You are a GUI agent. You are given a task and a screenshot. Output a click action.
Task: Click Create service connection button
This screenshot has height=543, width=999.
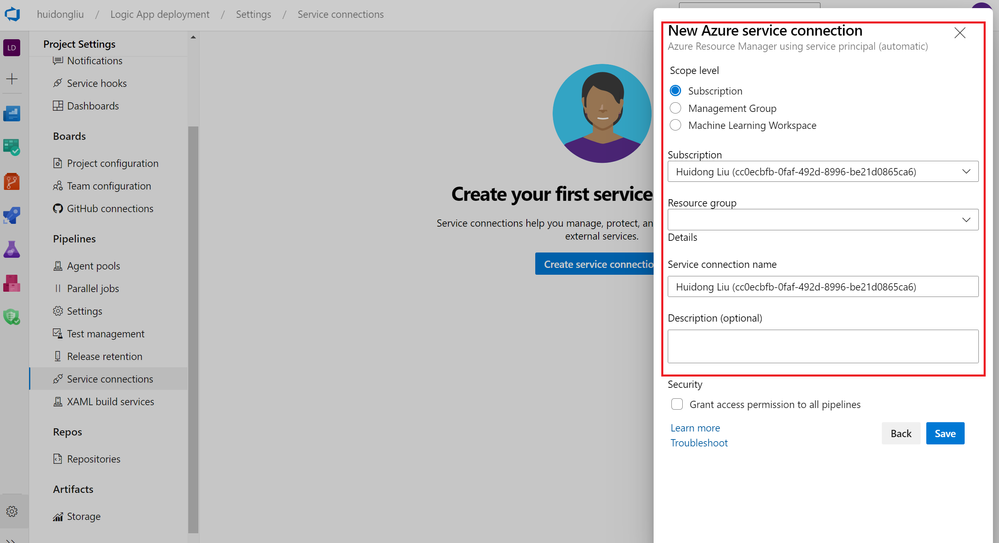click(x=594, y=264)
